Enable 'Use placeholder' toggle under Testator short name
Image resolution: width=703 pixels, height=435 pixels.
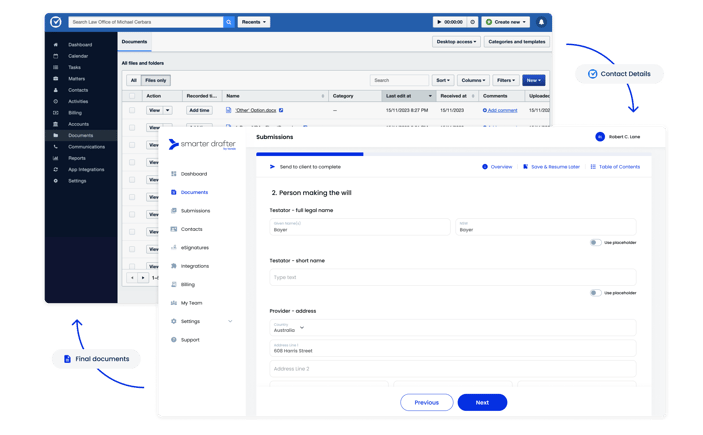tap(595, 293)
